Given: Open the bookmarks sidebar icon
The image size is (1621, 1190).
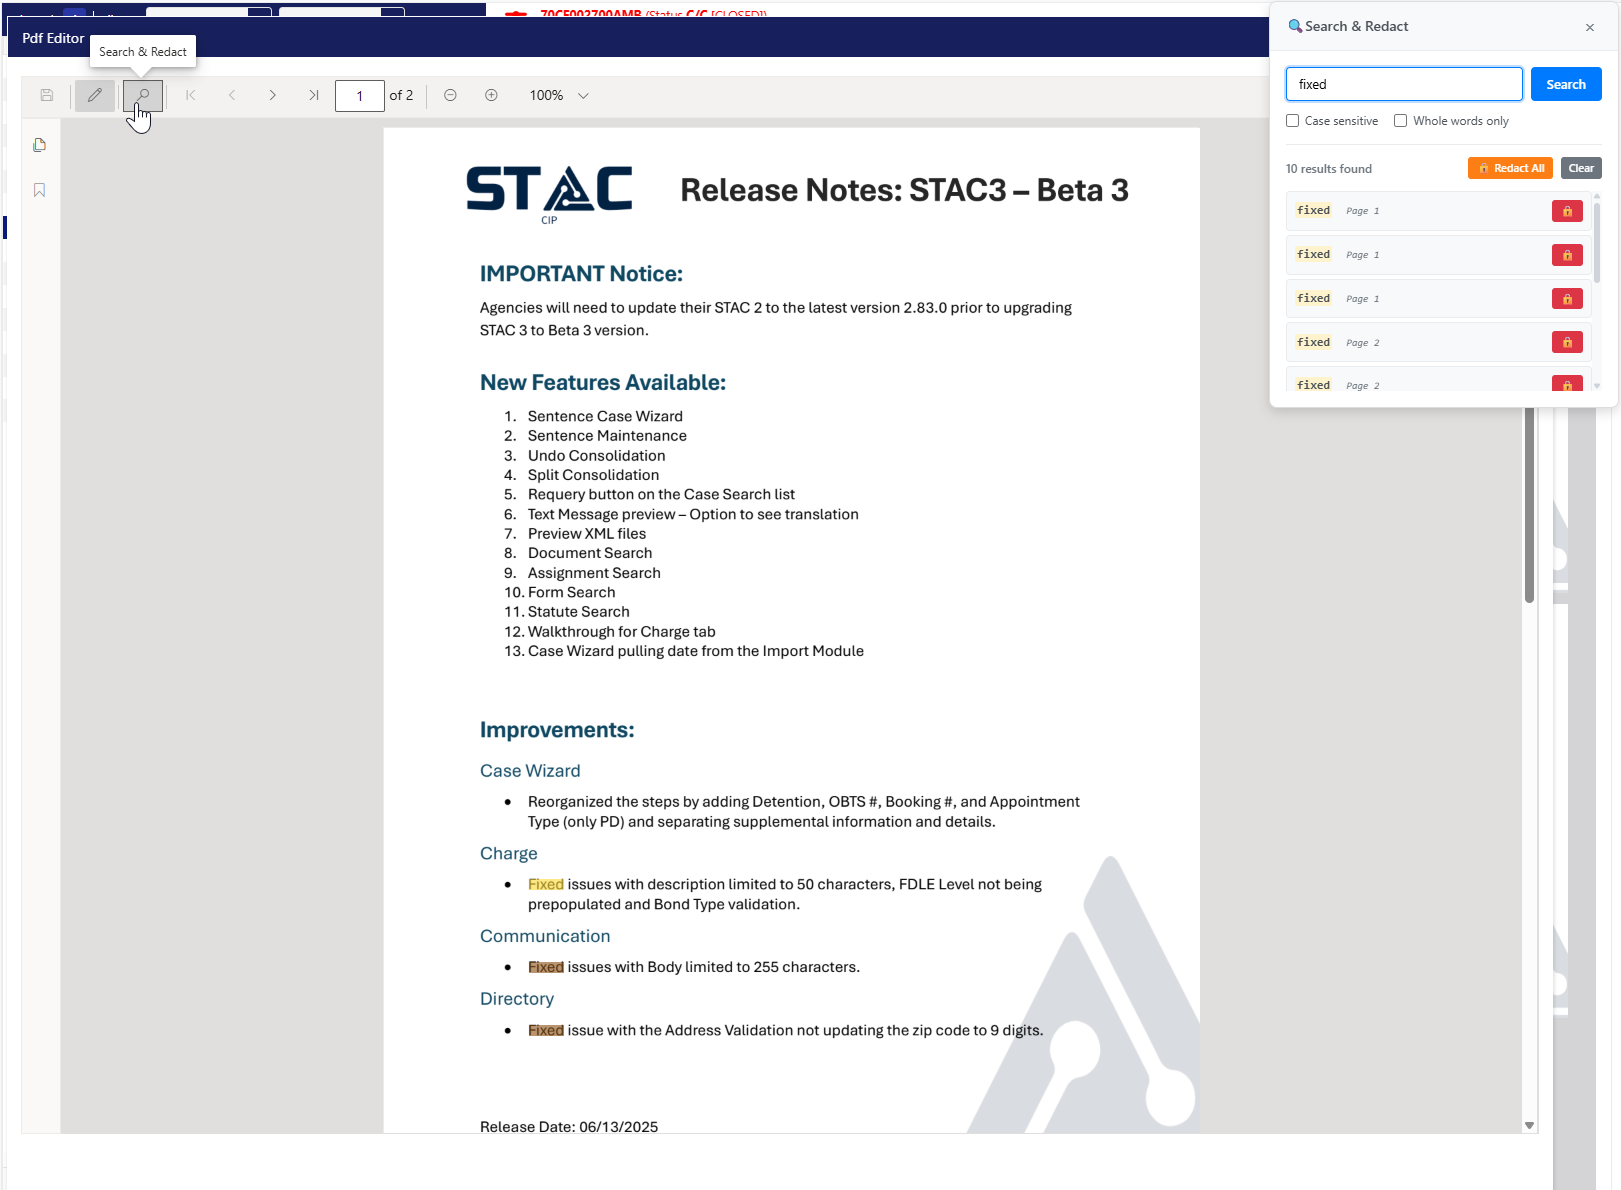Looking at the screenshot, I should coord(40,190).
